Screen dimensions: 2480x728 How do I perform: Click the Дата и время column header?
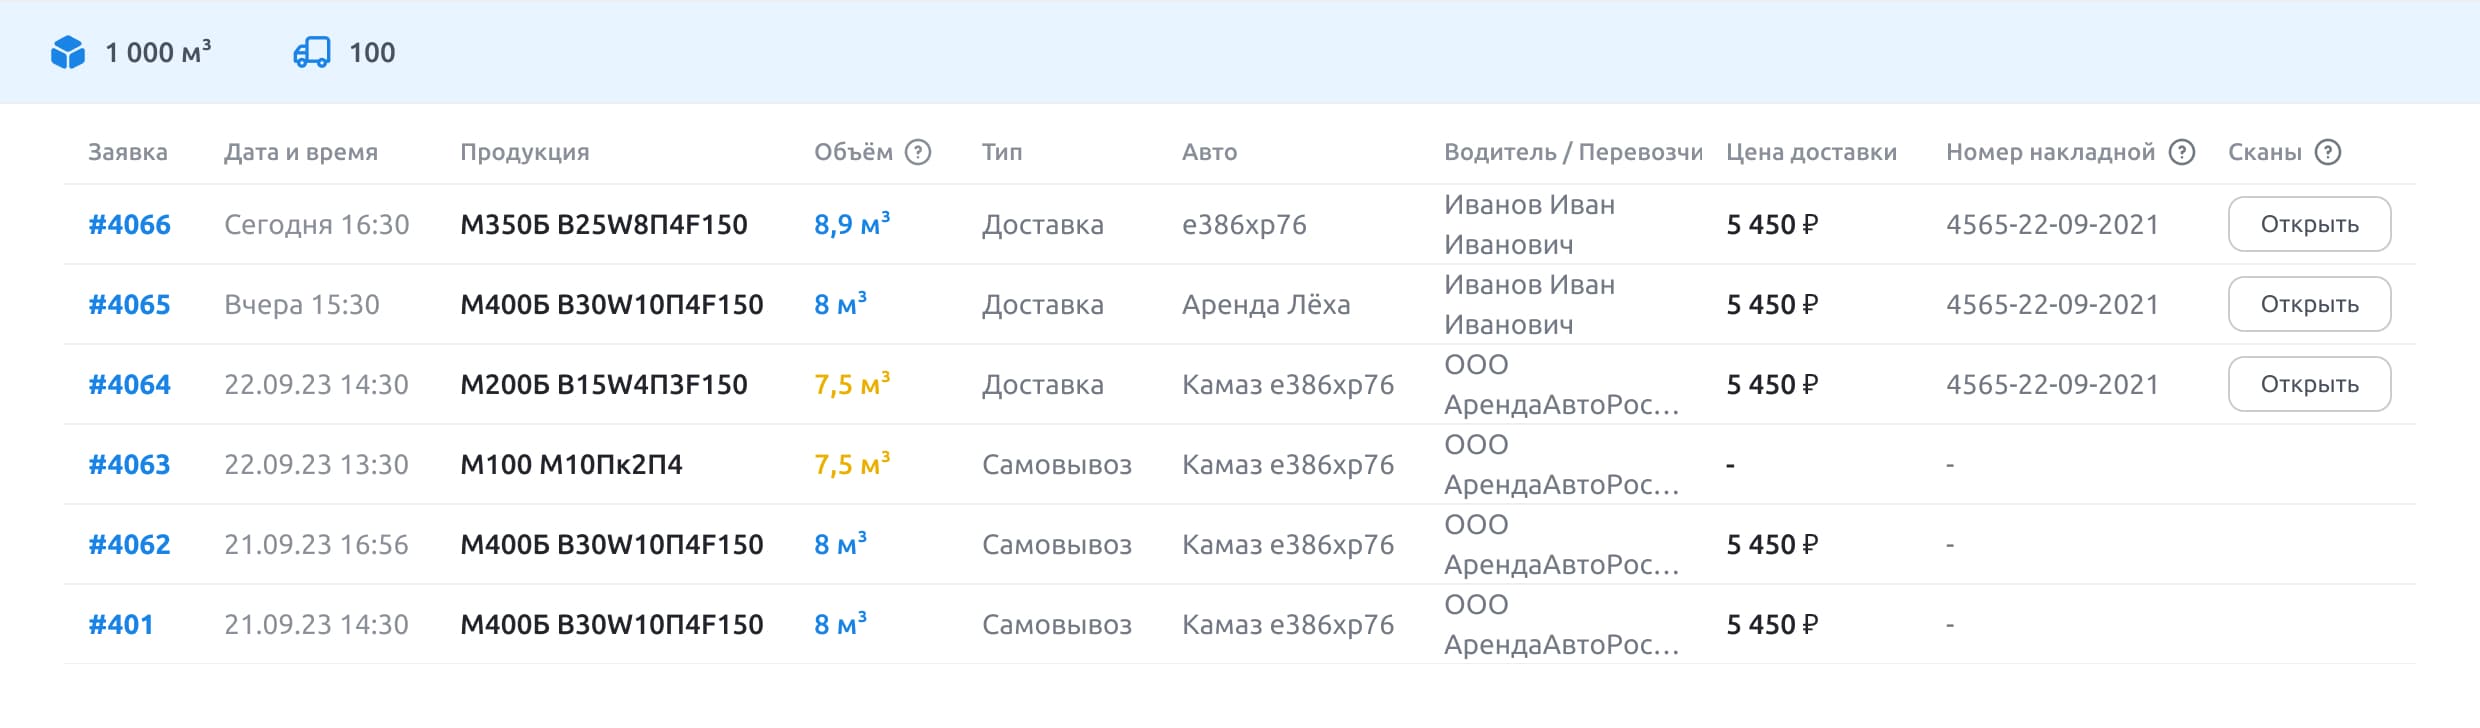coord(300,152)
